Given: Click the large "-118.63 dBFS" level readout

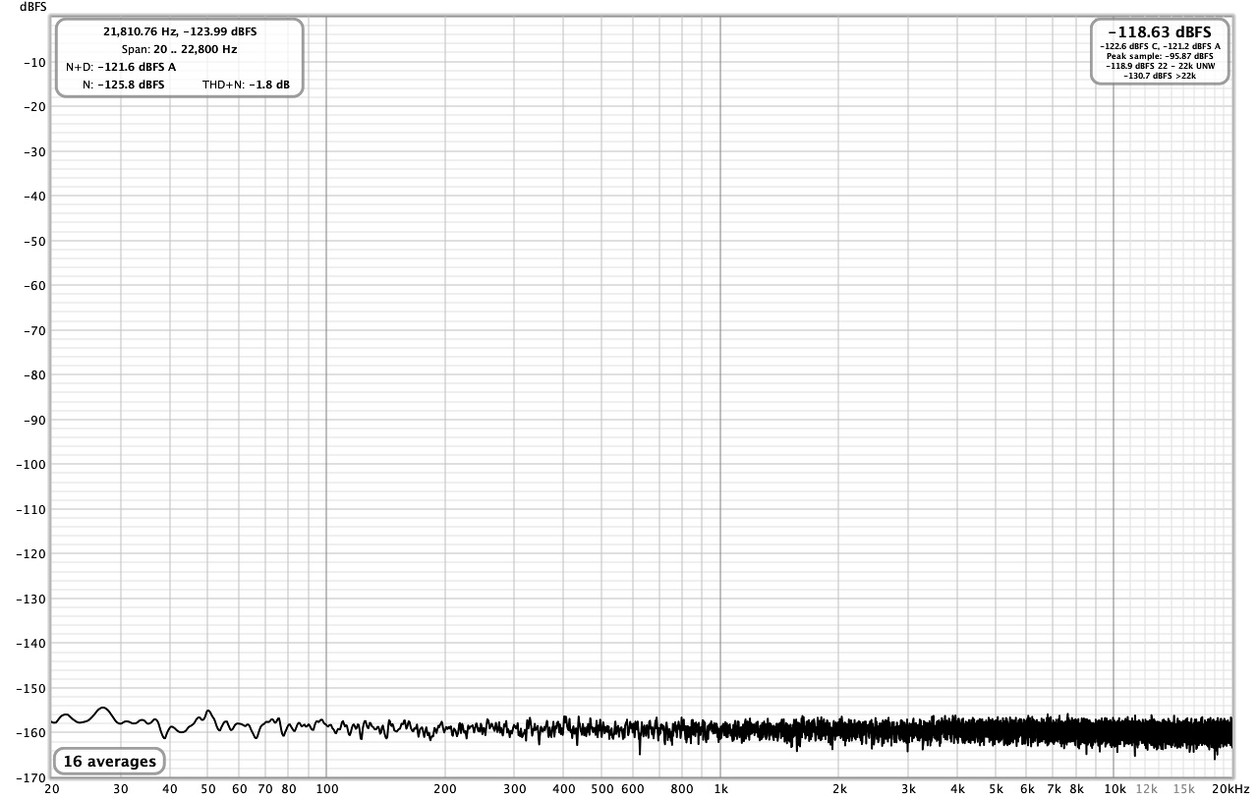Looking at the screenshot, I should [1160, 32].
